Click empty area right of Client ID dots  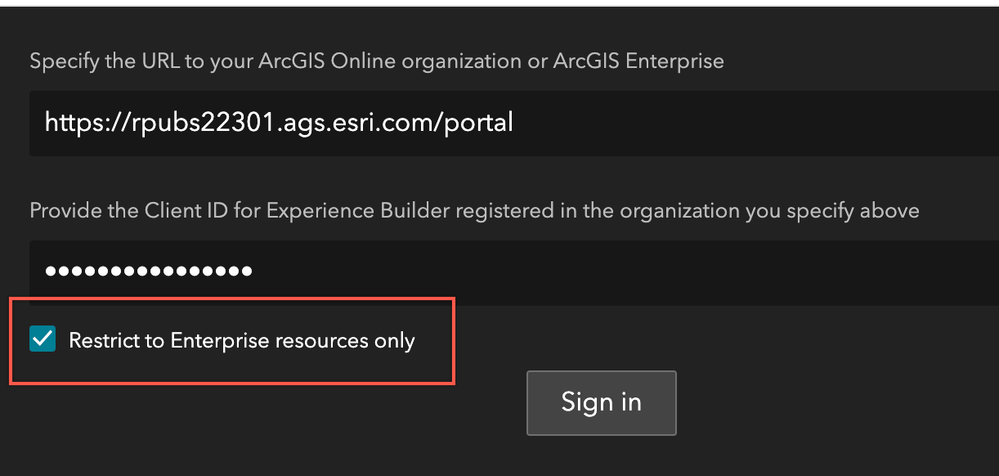point(620,271)
